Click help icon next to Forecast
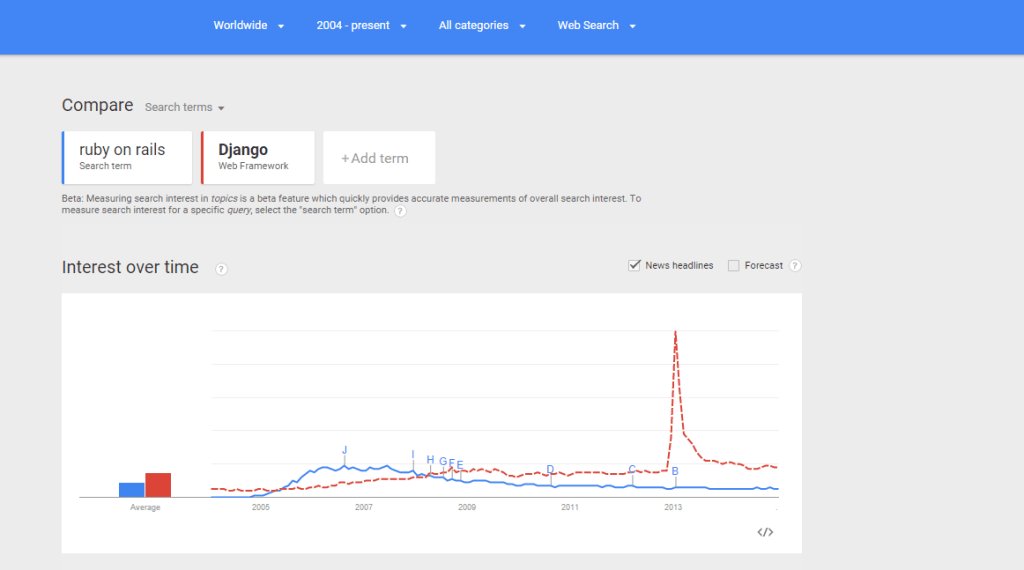The width and height of the screenshot is (1024, 570). pos(795,266)
